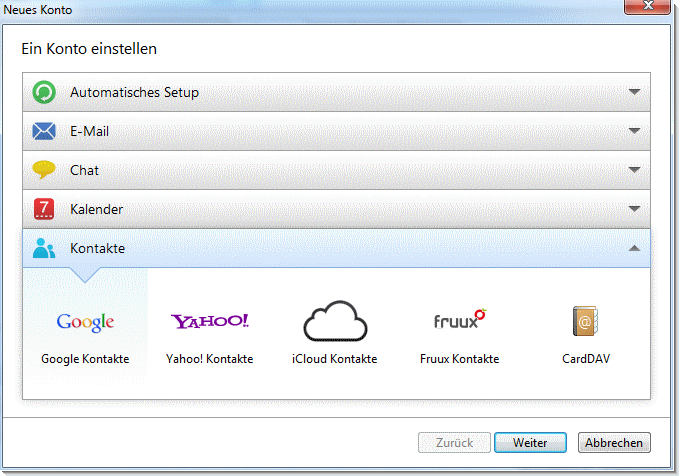Image resolution: width=679 pixels, height=476 pixels.
Task: Click the red Kalender icon
Action: 44,209
